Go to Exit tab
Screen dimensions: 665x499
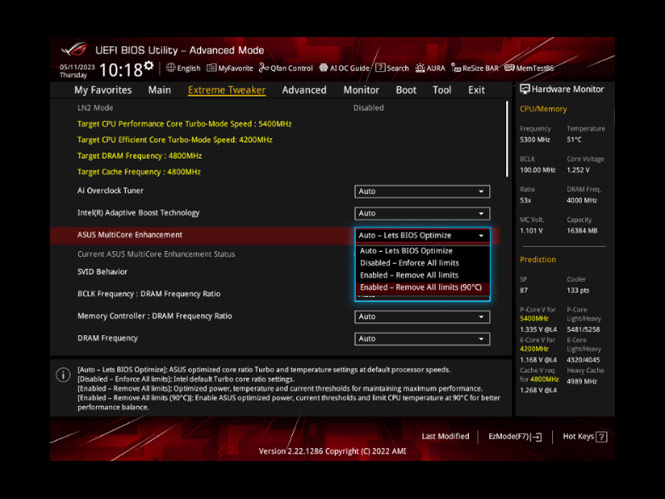coord(476,90)
